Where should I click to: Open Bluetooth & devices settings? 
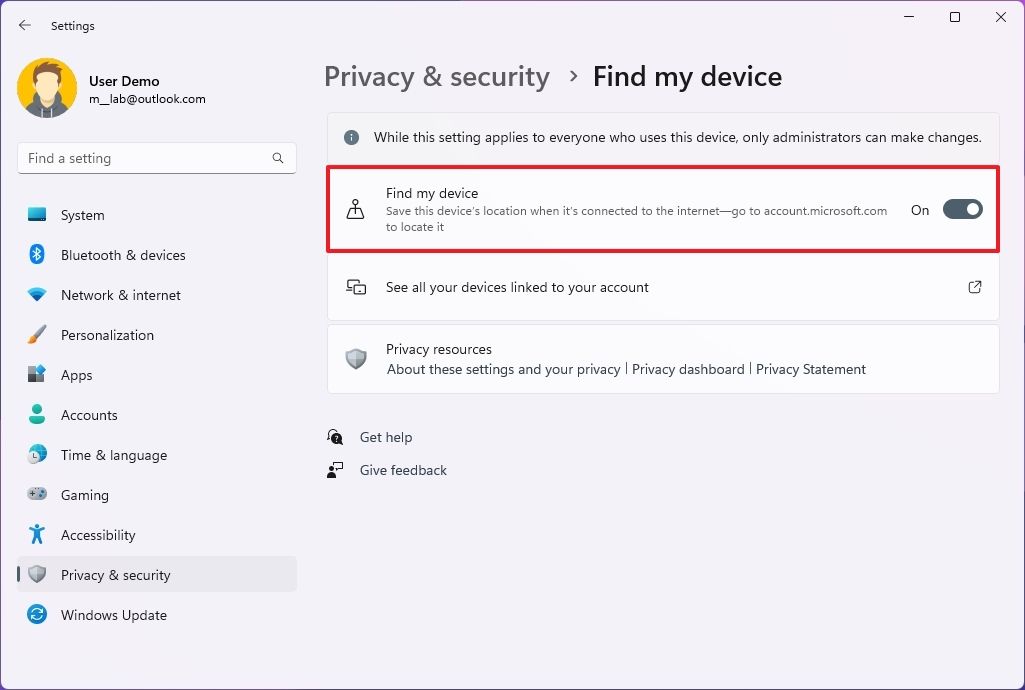[x=122, y=255]
